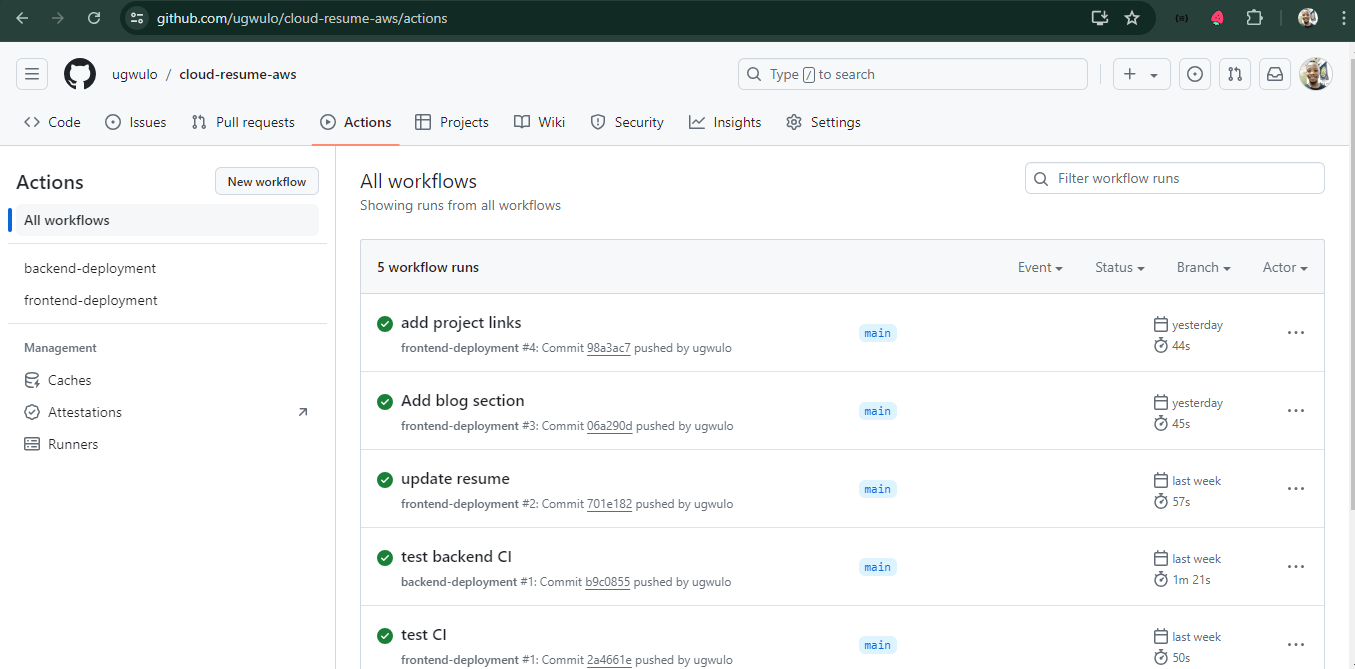Image resolution: width=1355 pixels, height=669 pixels.
Task: Expand the Status filter dropdown
Action: pyautogui.click(x=1119, y=267)
